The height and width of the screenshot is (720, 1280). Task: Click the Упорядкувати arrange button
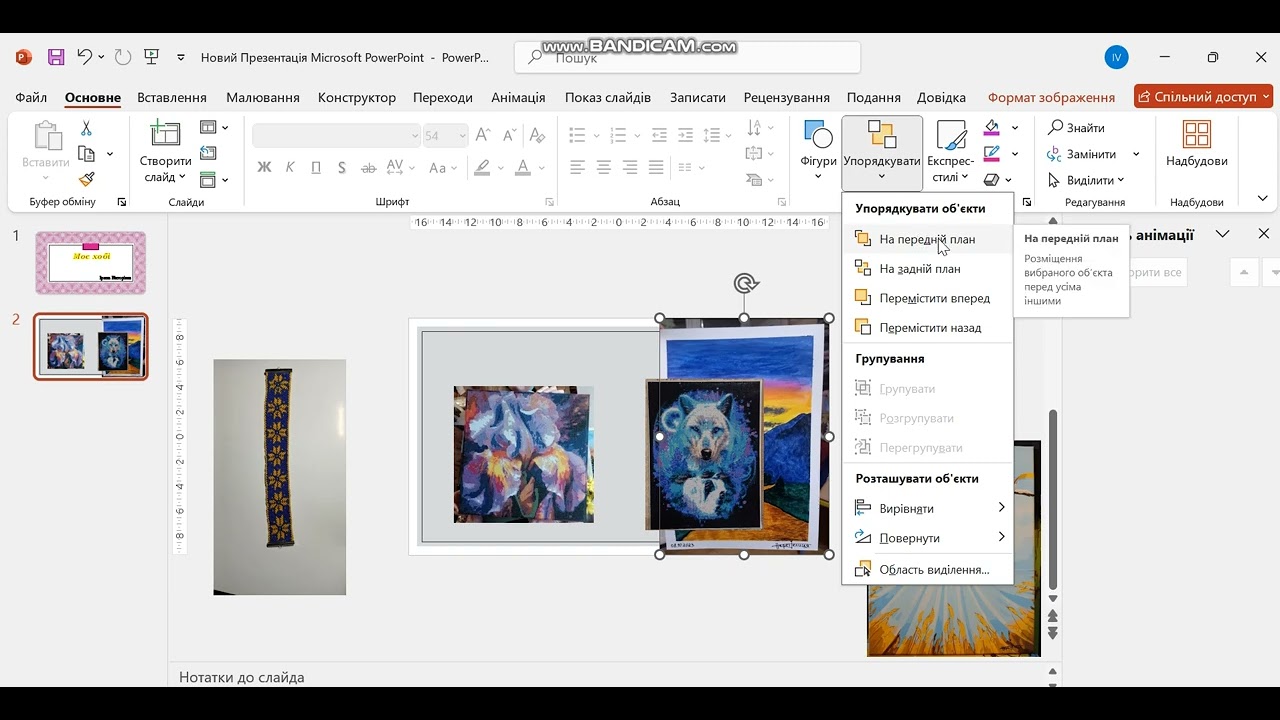[882, 152]
